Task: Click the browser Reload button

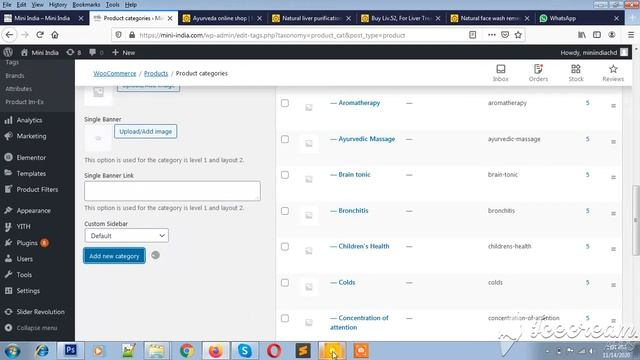Action: pos(40,35)
